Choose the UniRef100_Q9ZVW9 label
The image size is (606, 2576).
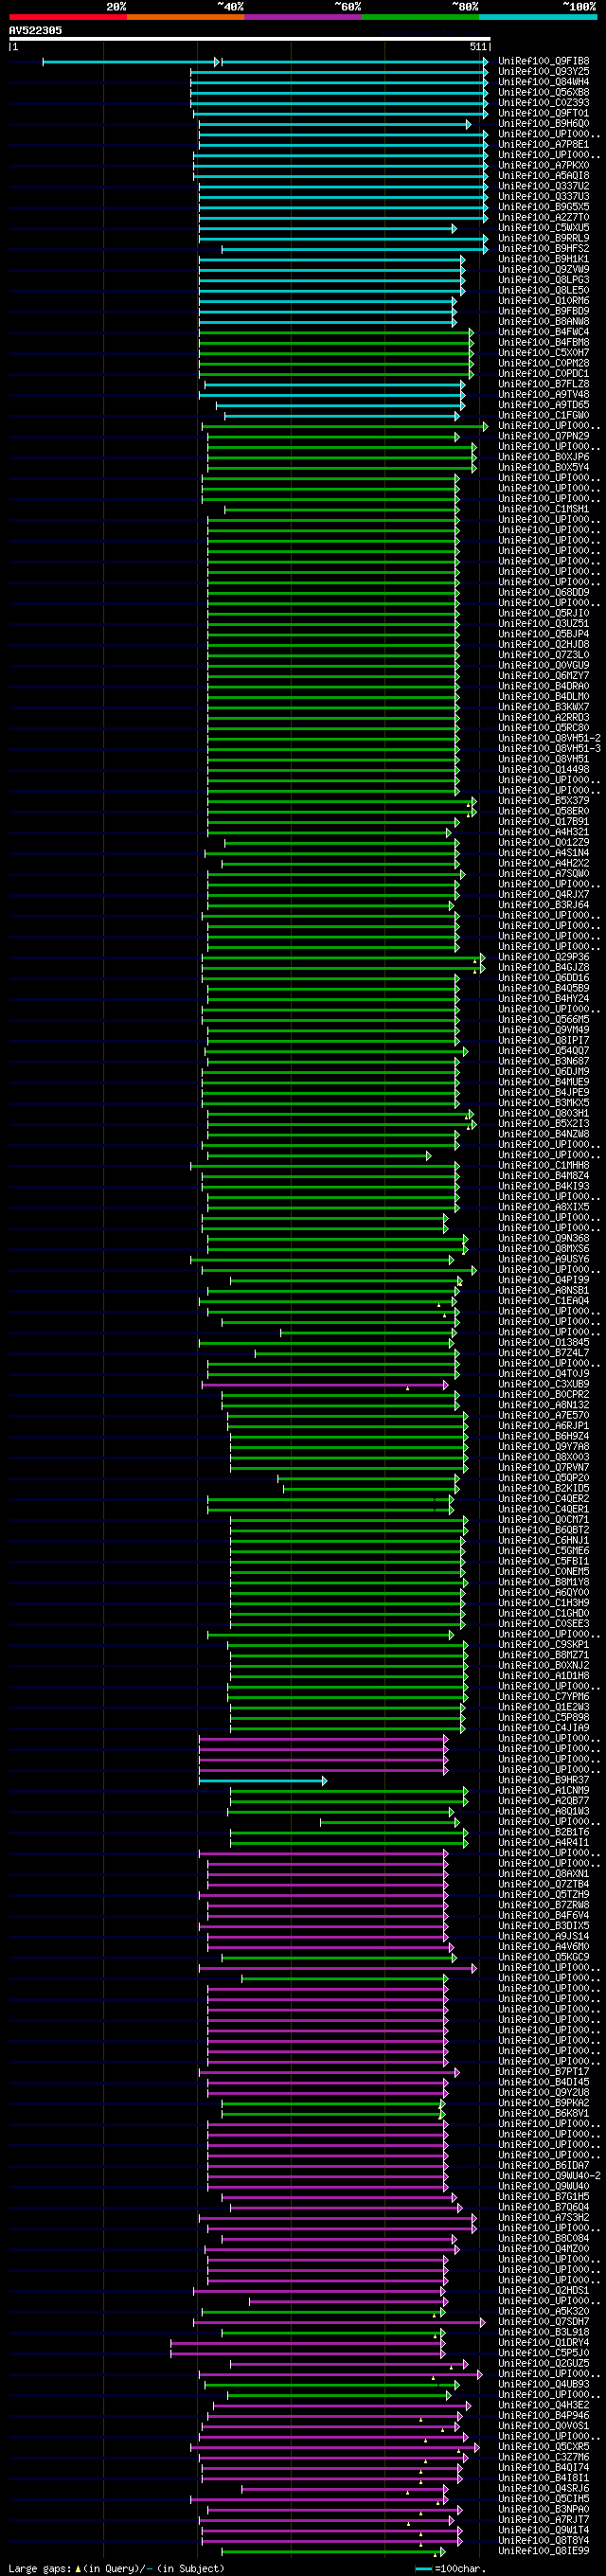point(544,269)
